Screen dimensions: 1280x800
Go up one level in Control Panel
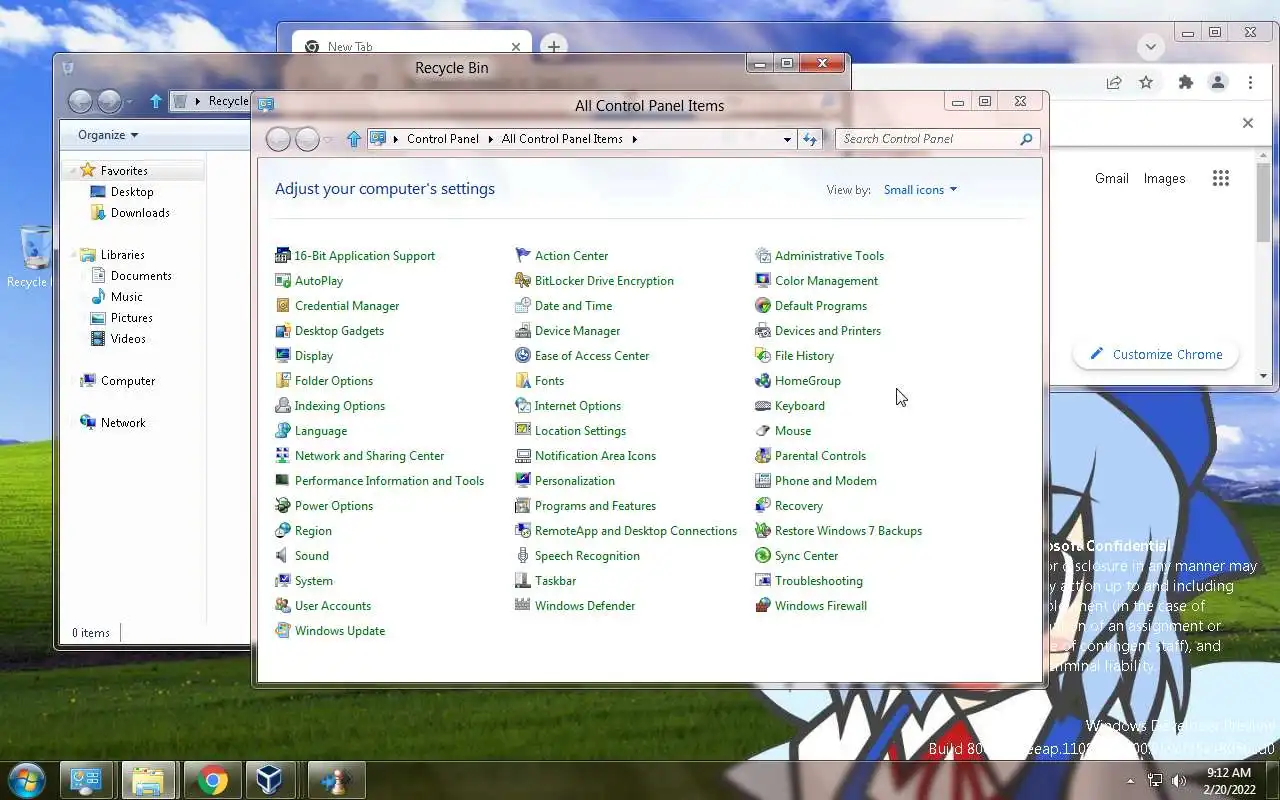pyautogui.click(x=353, y=140)
